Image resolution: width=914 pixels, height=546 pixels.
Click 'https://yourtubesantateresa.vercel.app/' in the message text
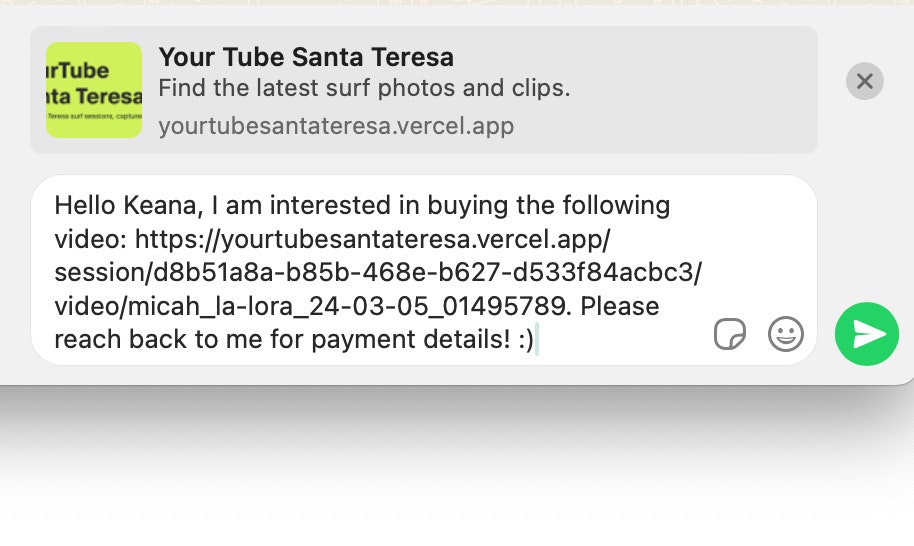tap(372, 239)
